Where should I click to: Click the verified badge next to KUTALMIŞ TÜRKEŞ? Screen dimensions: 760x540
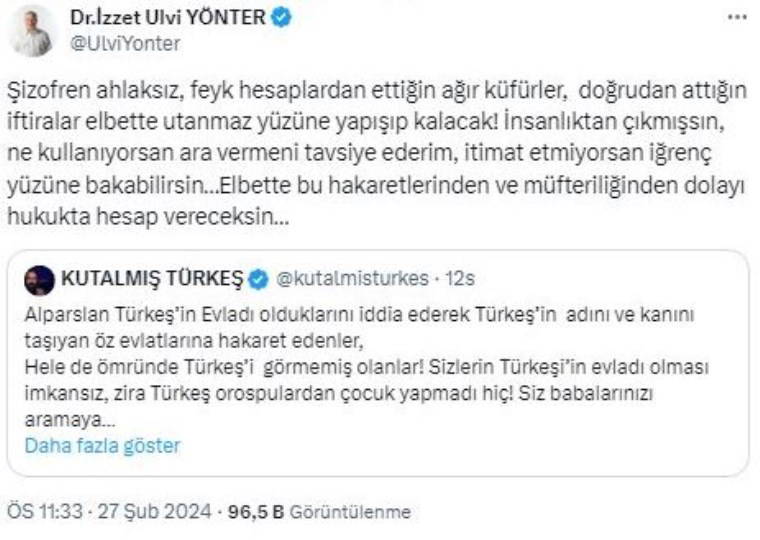click(x=258, y=277)
